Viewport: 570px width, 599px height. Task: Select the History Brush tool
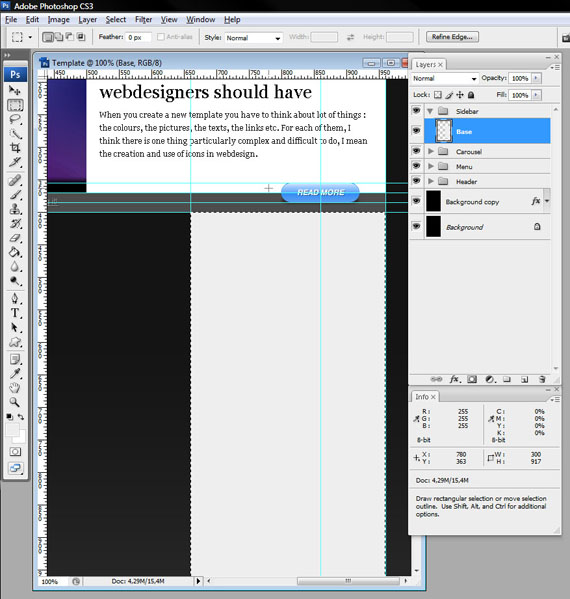(15, 223)
